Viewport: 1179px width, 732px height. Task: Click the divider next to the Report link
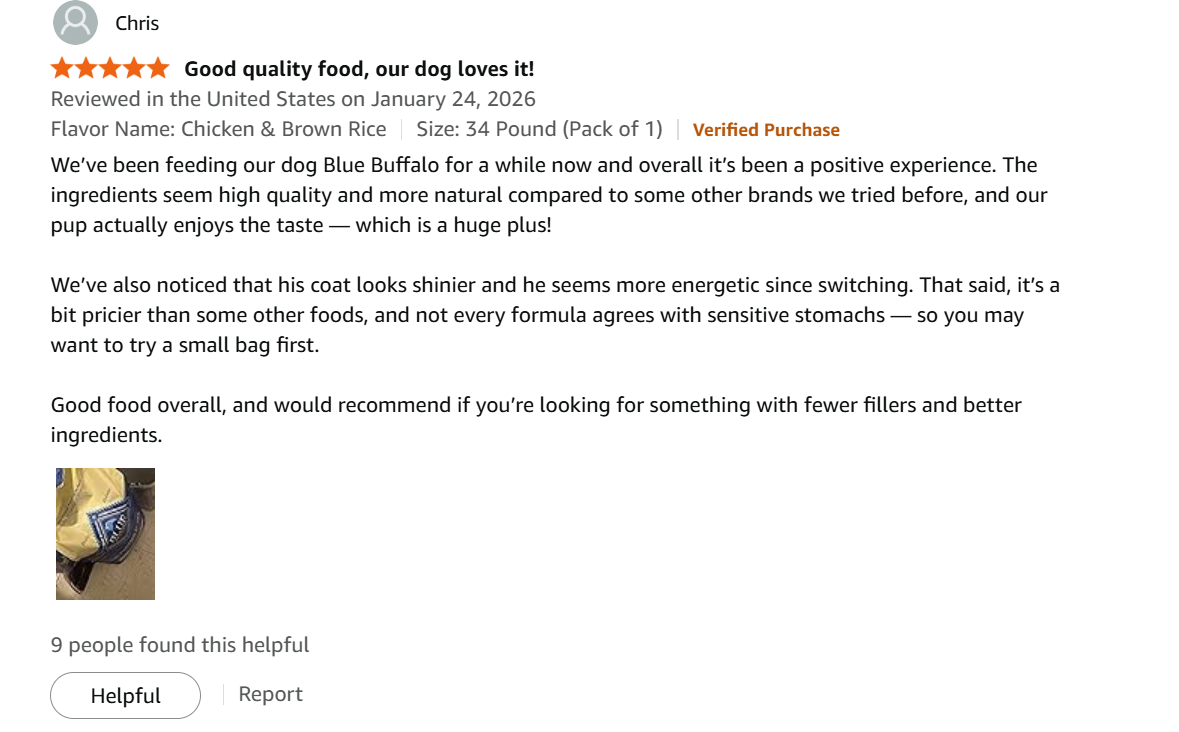tap(222, 693)
